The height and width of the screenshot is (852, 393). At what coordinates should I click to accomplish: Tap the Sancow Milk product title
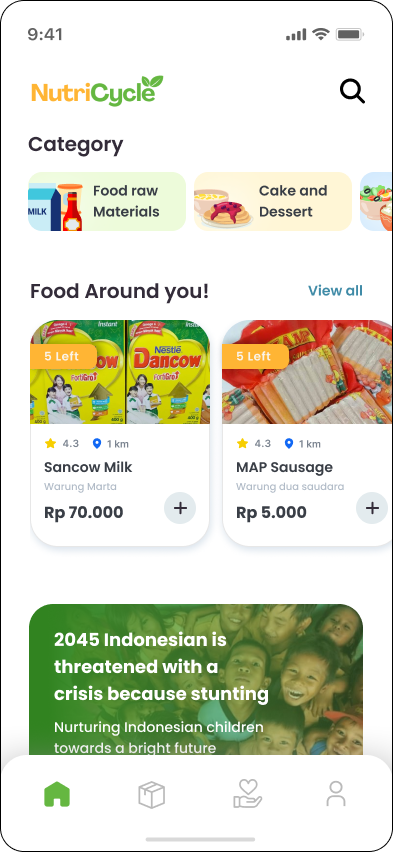point(88,467)
